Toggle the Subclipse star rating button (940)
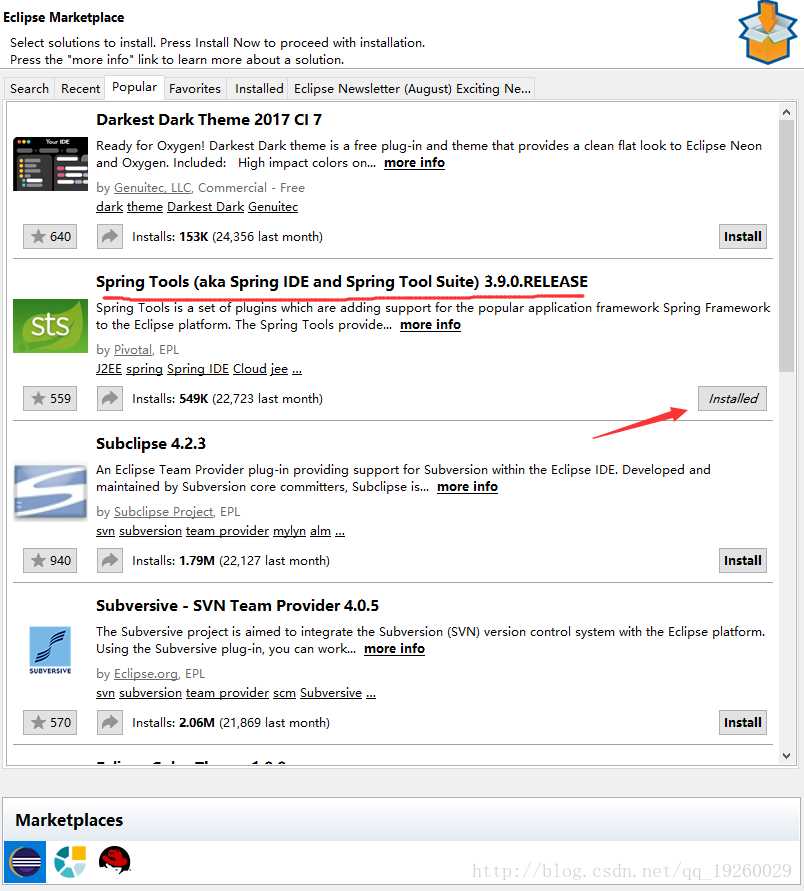 (x=50, y=561)
